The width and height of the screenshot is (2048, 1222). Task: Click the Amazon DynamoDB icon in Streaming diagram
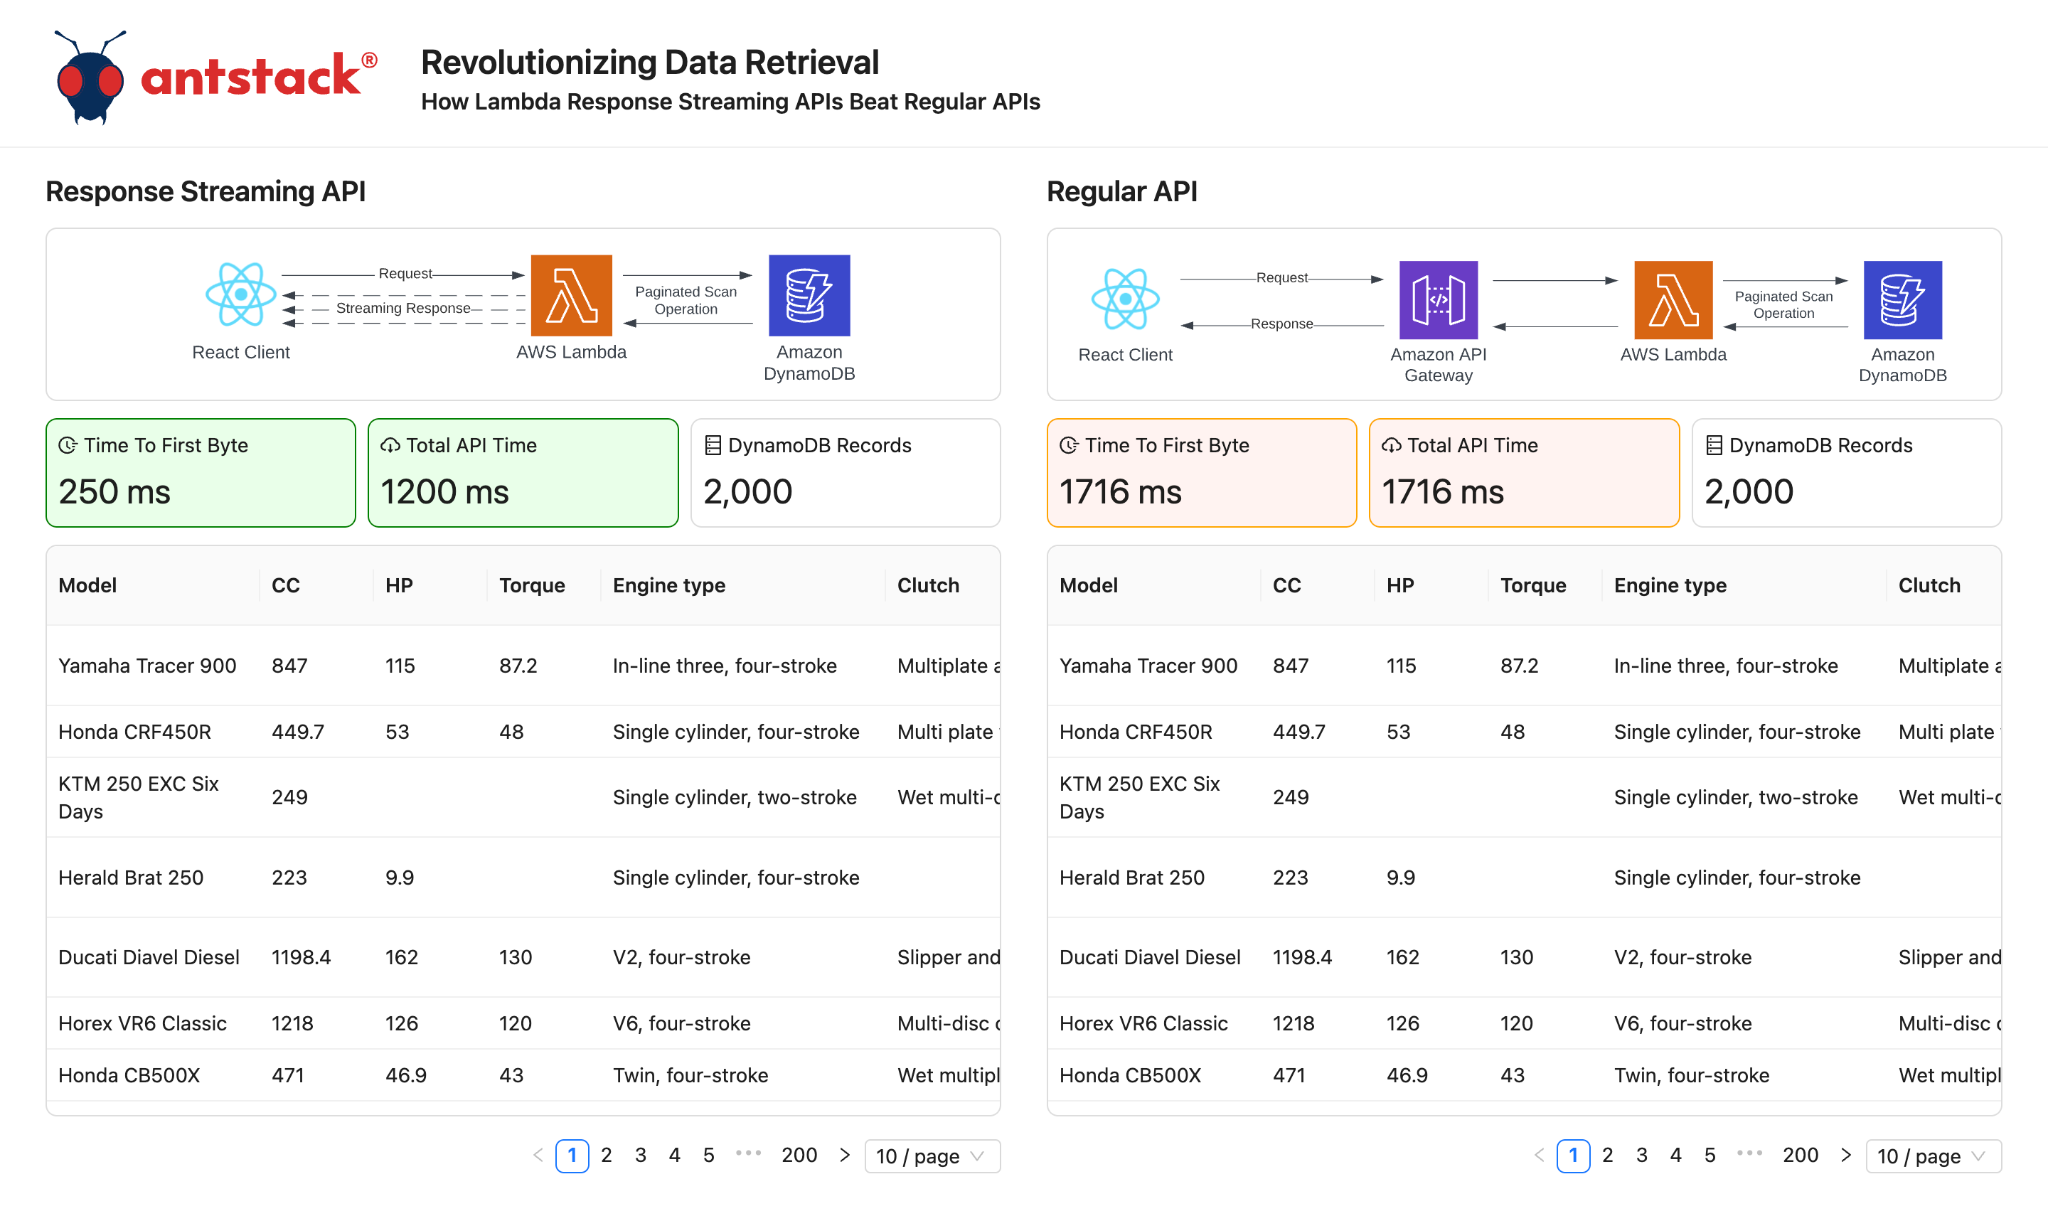809,295
